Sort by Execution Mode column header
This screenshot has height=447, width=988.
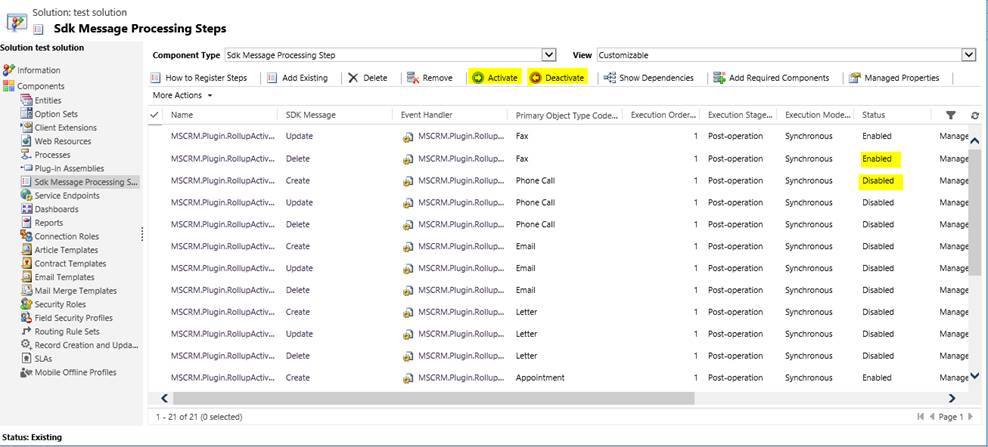point(817,115)
